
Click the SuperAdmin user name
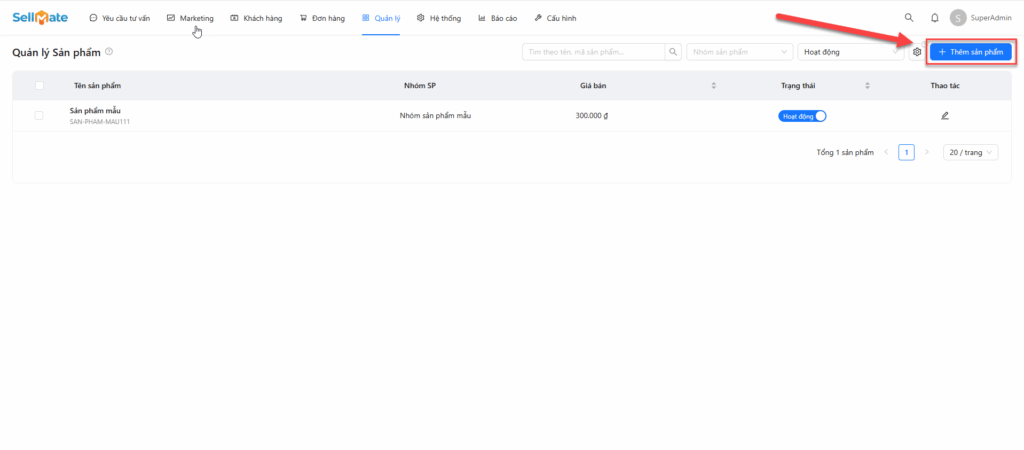tap(991, 18)
